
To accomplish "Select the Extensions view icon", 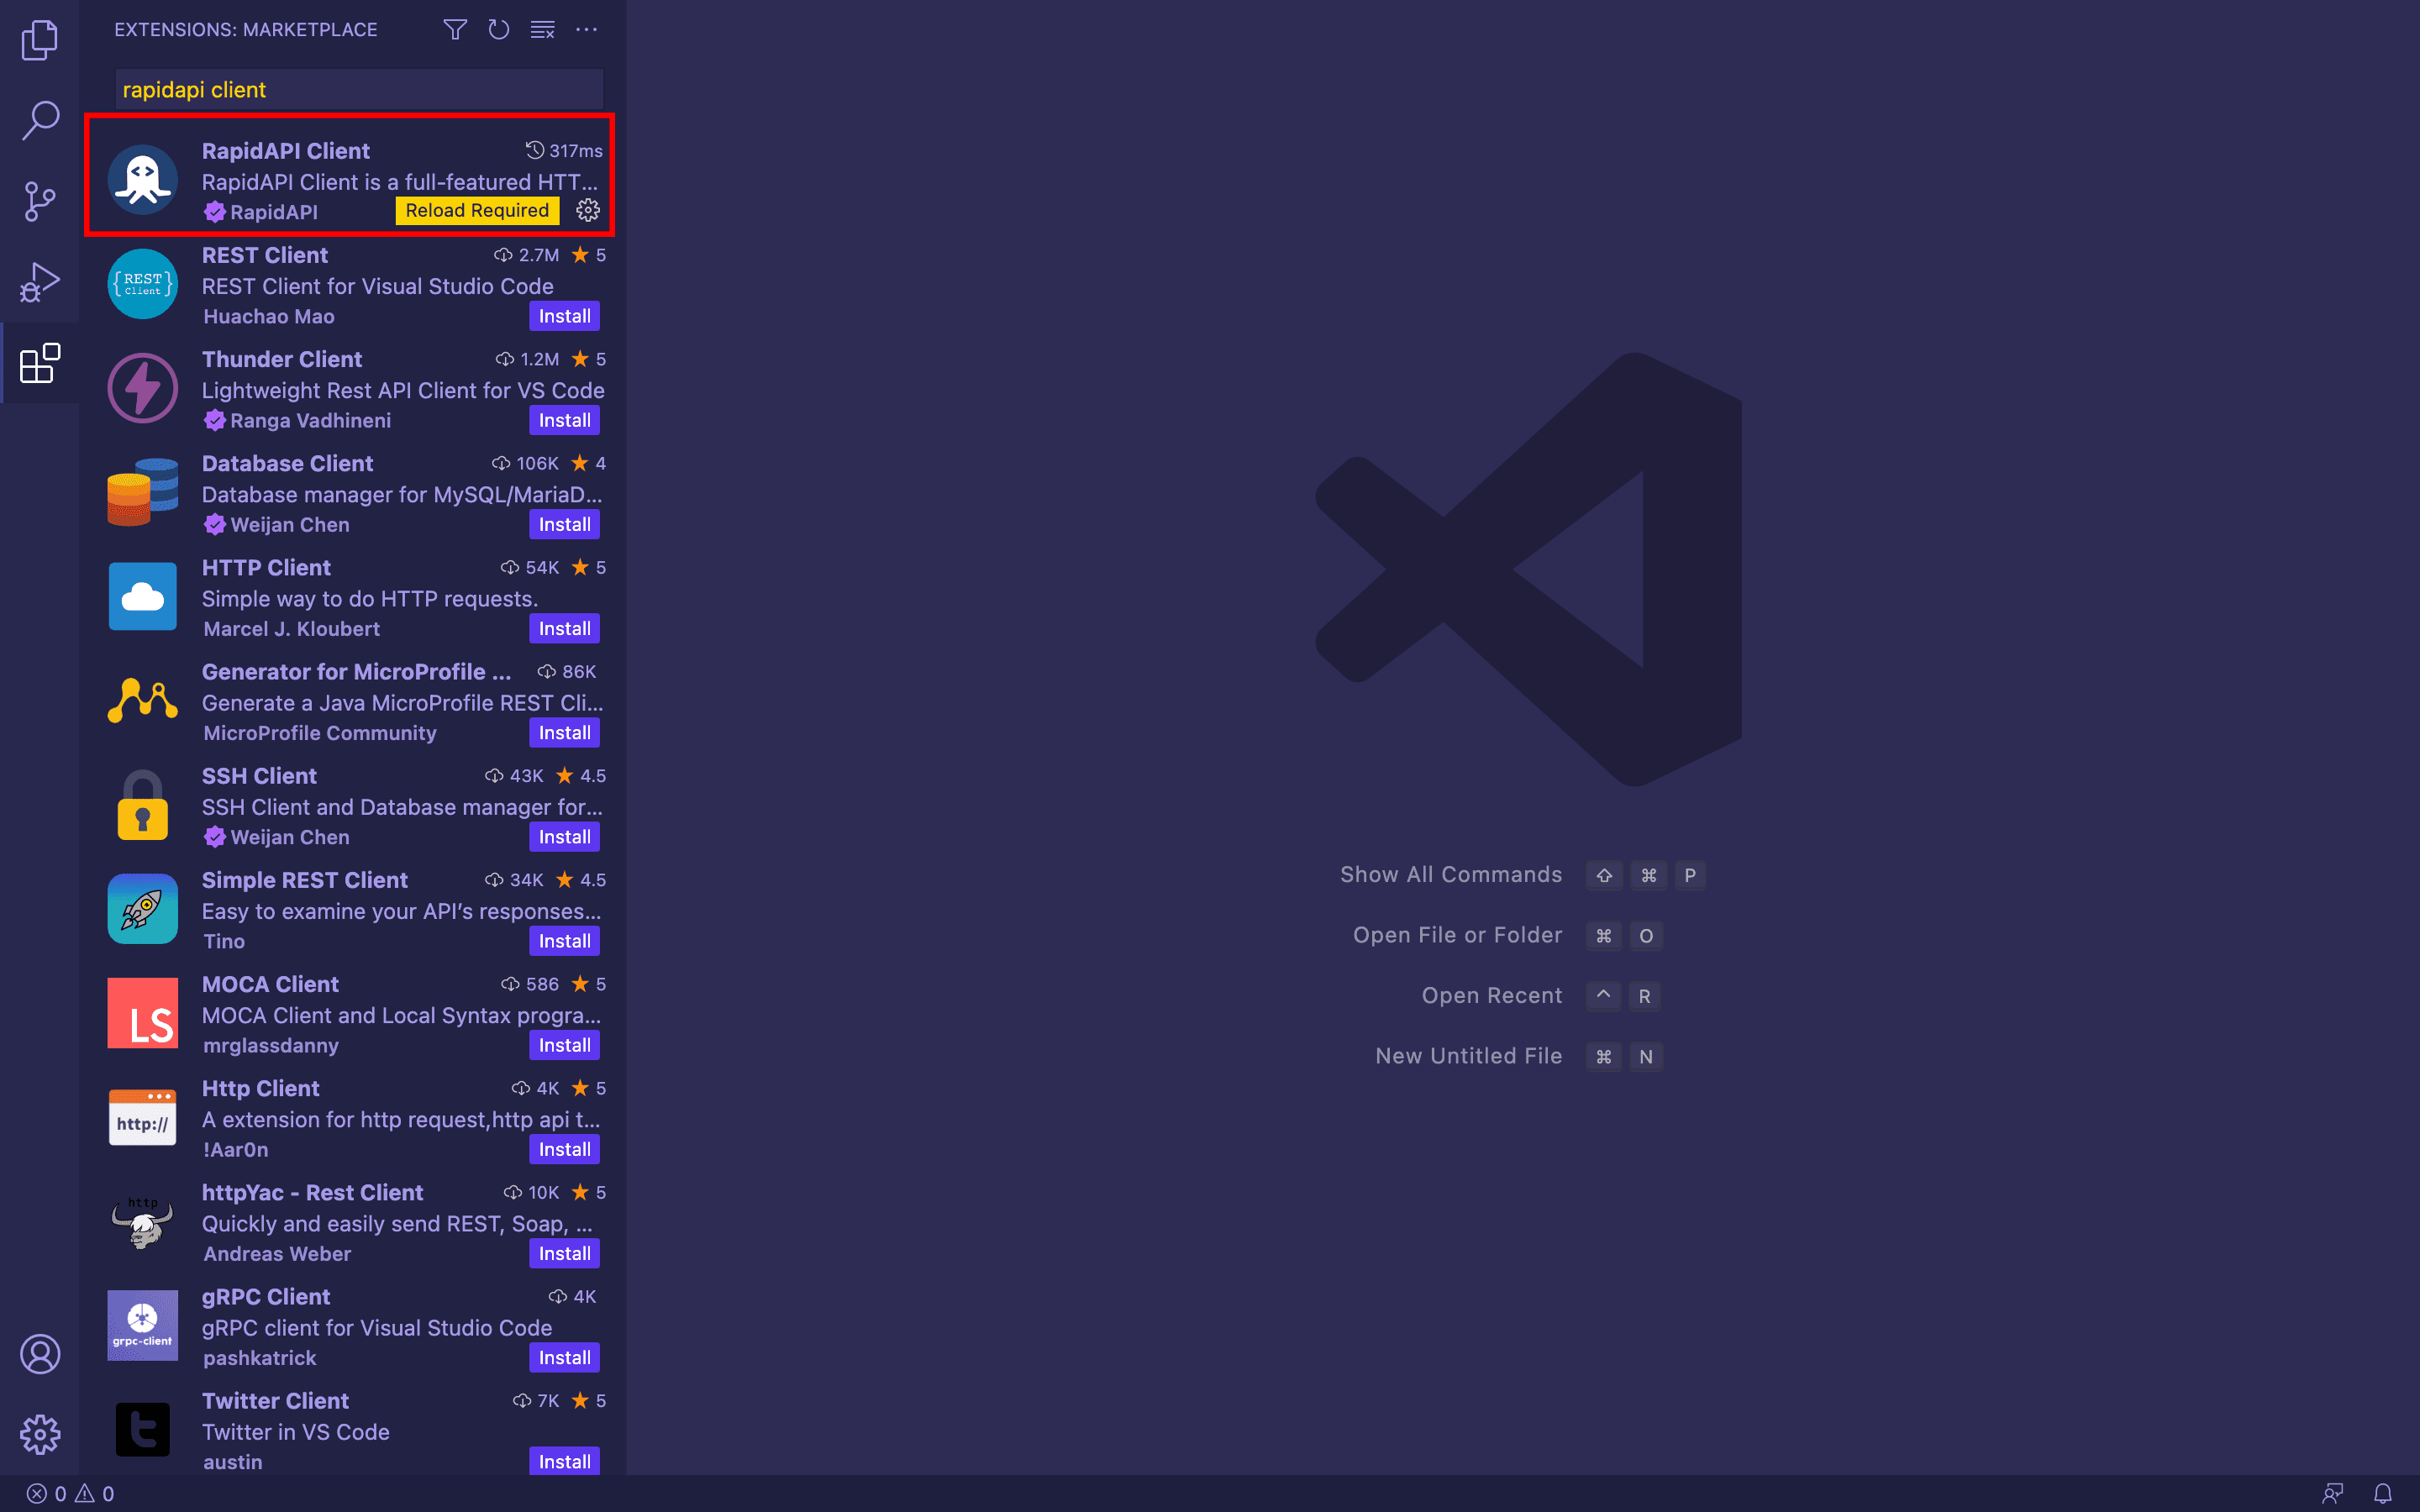I will (40, 363).
